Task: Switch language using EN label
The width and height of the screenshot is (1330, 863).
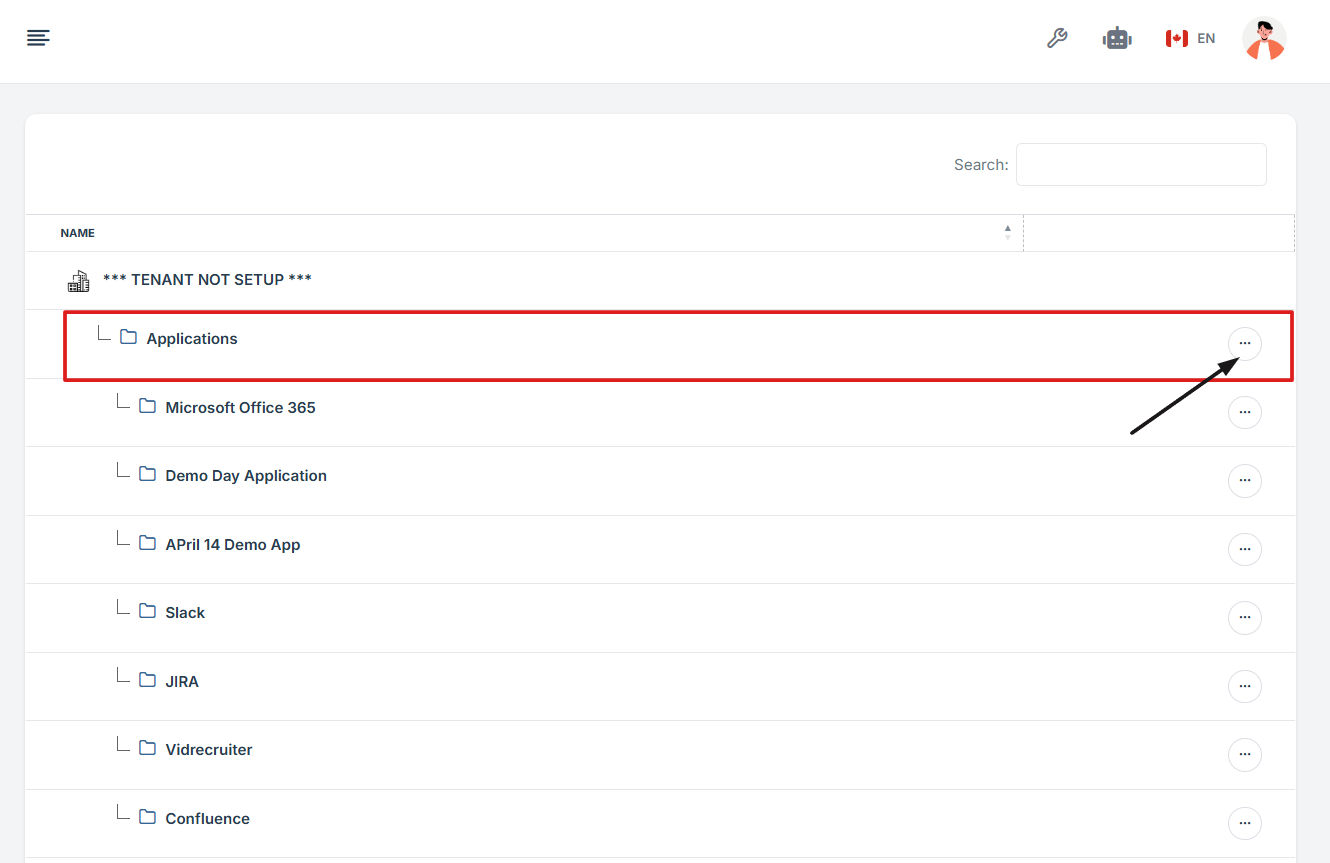Action: (x=1206, y=38)
